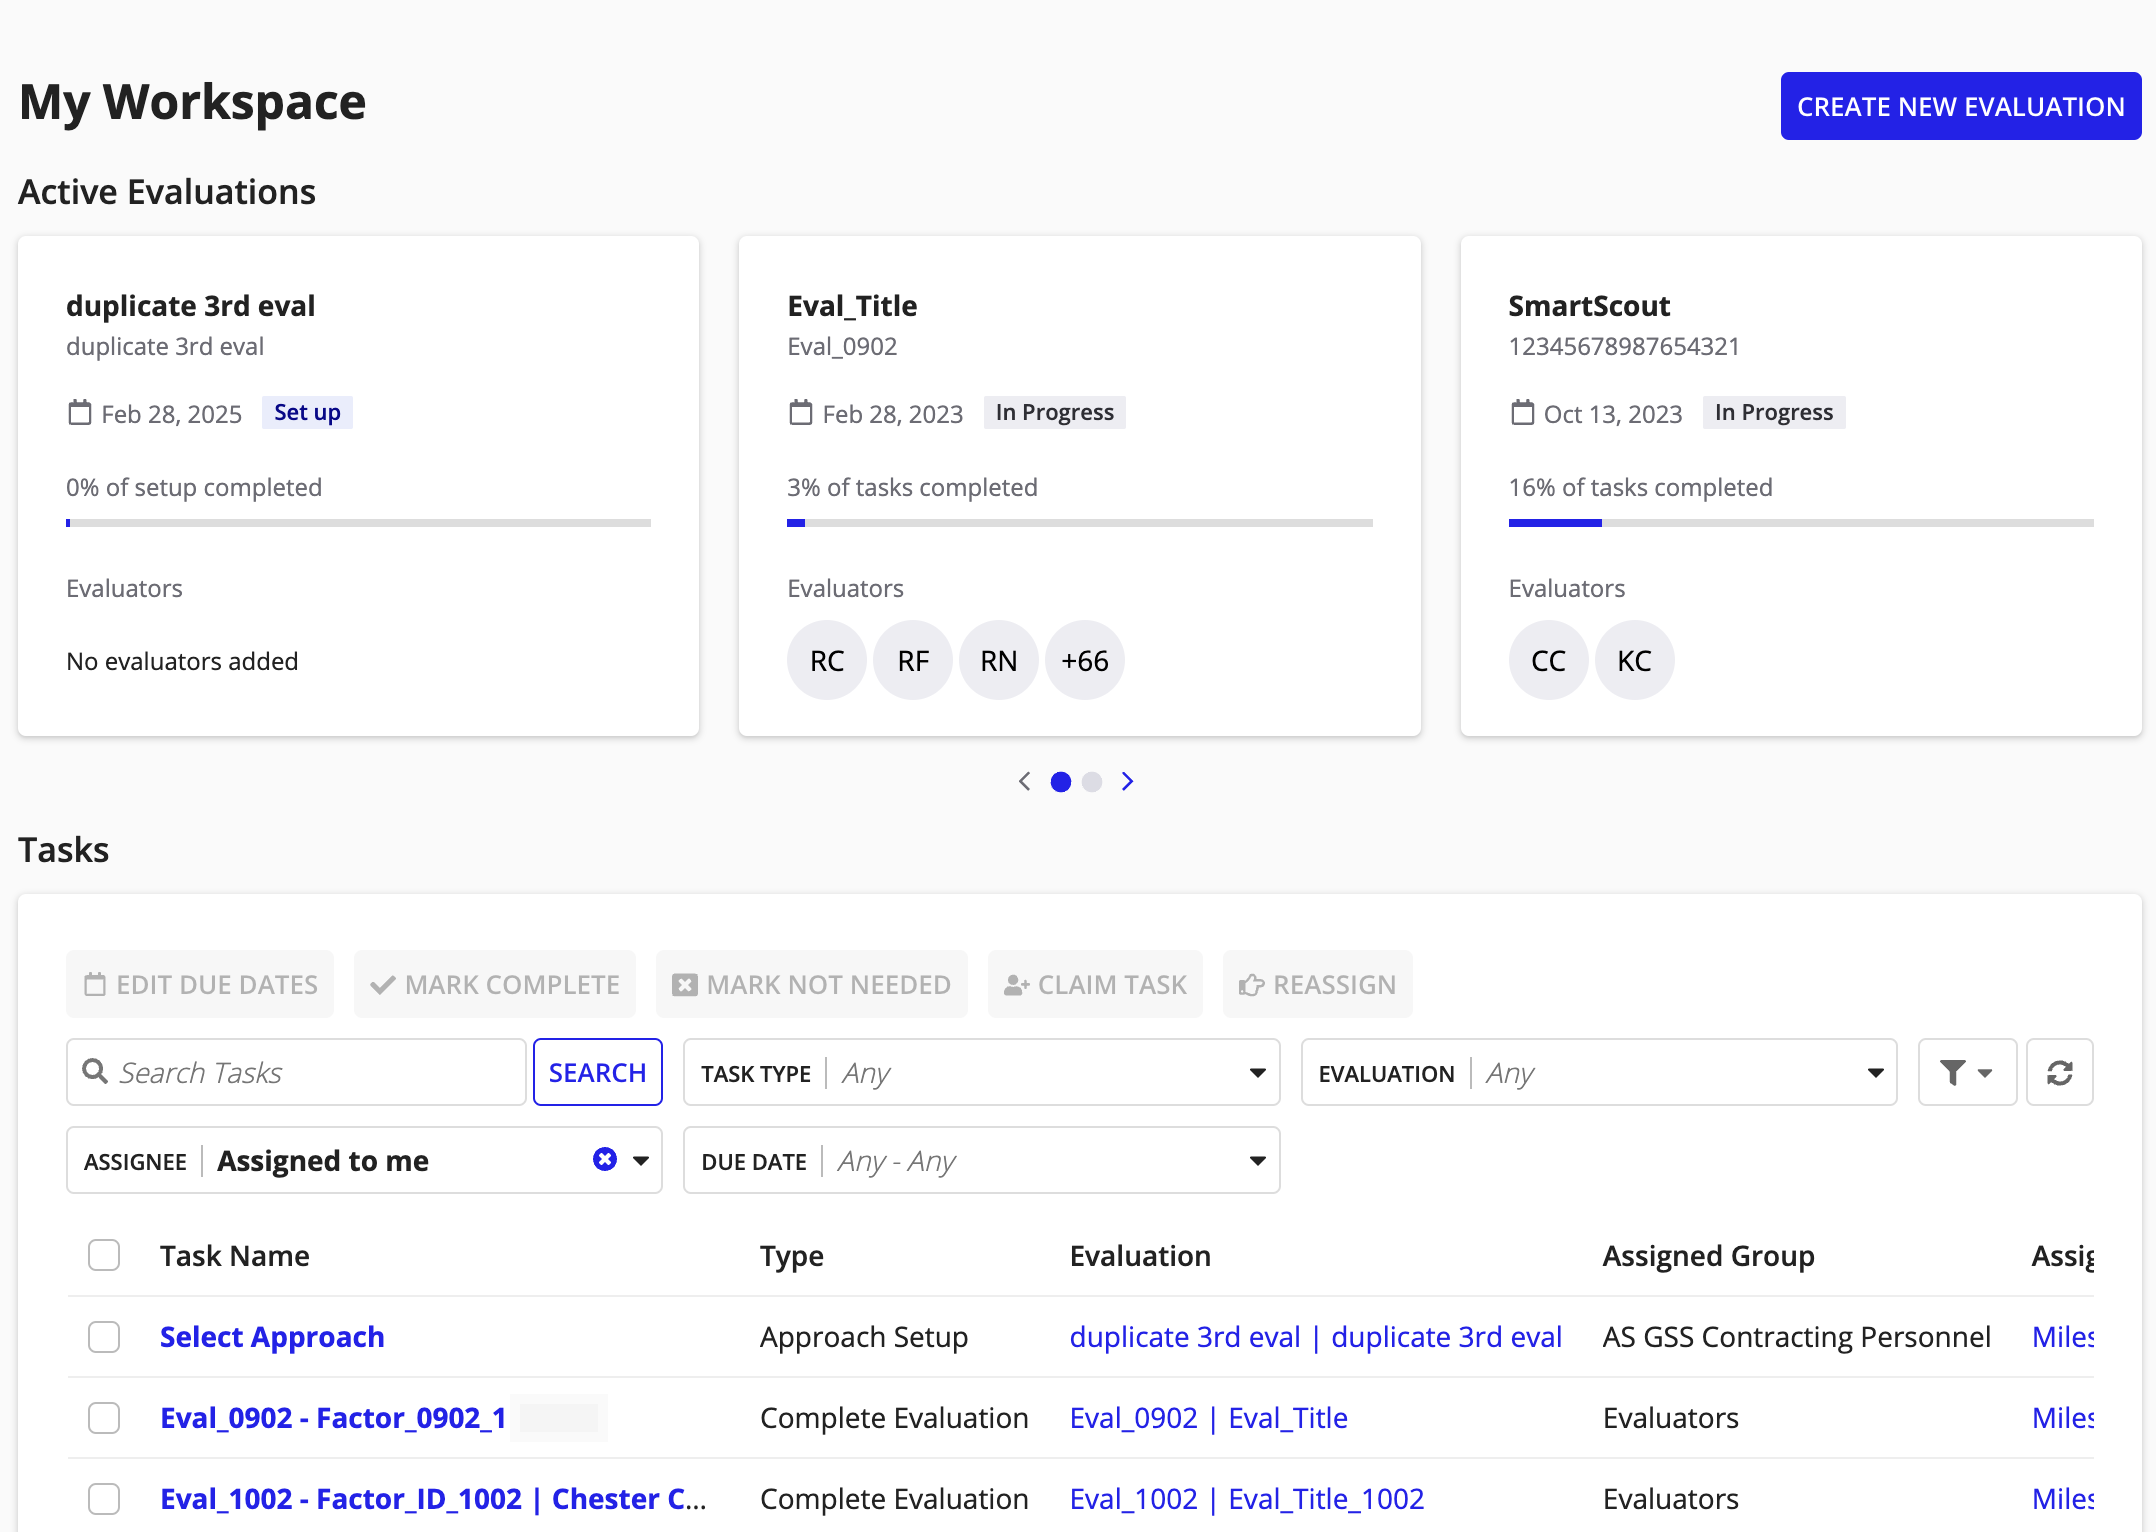The height and width of the screenshot is (1532, 2156).
Task: Open duplicate 3rd eval evaluation link in table
Action: (1315, 1336)
